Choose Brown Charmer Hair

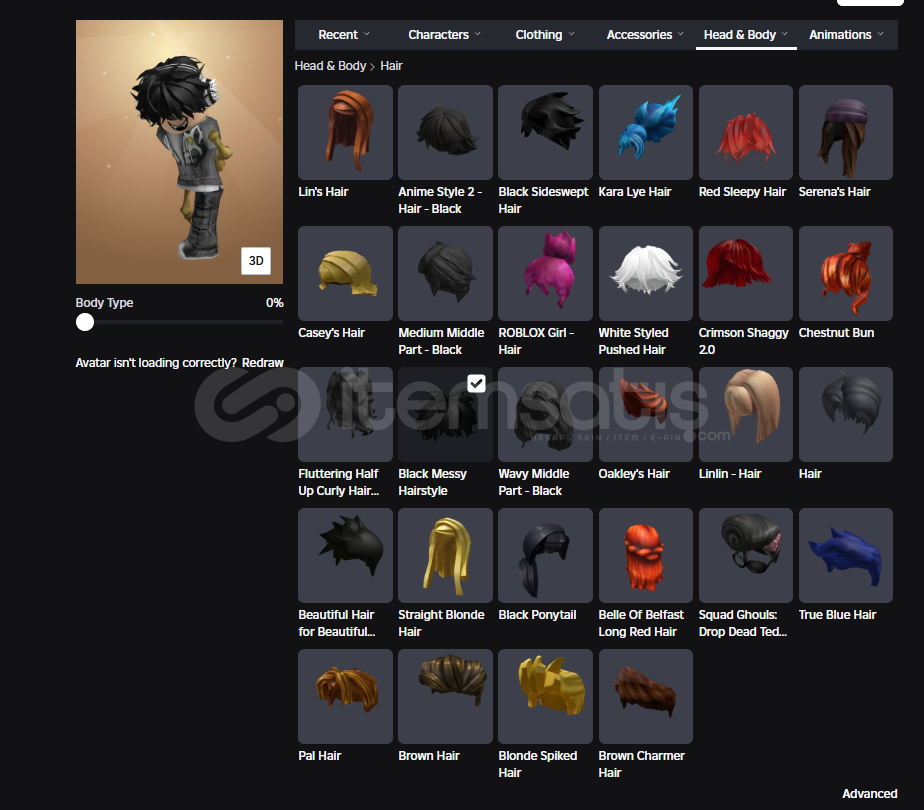646,696
